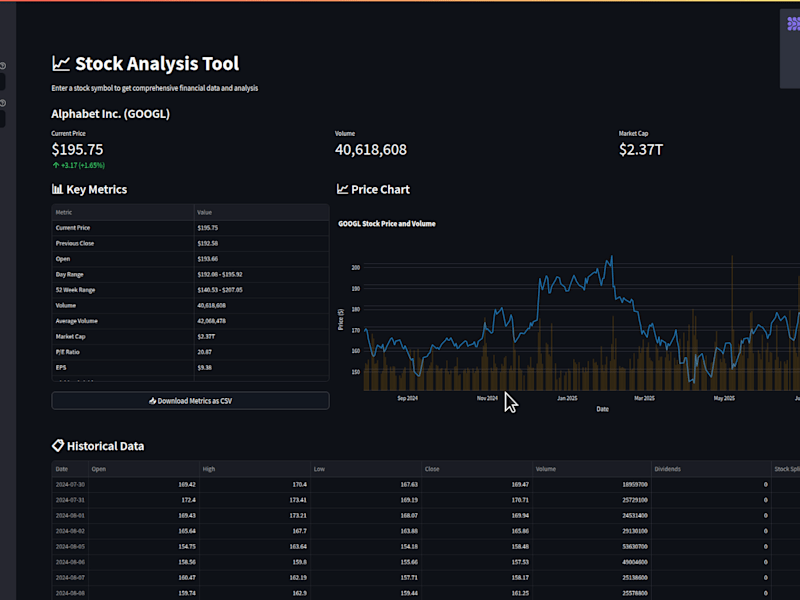The image size is (800, 600).
Task: Select the Day Range metric label
Action: tap(69, 274)
